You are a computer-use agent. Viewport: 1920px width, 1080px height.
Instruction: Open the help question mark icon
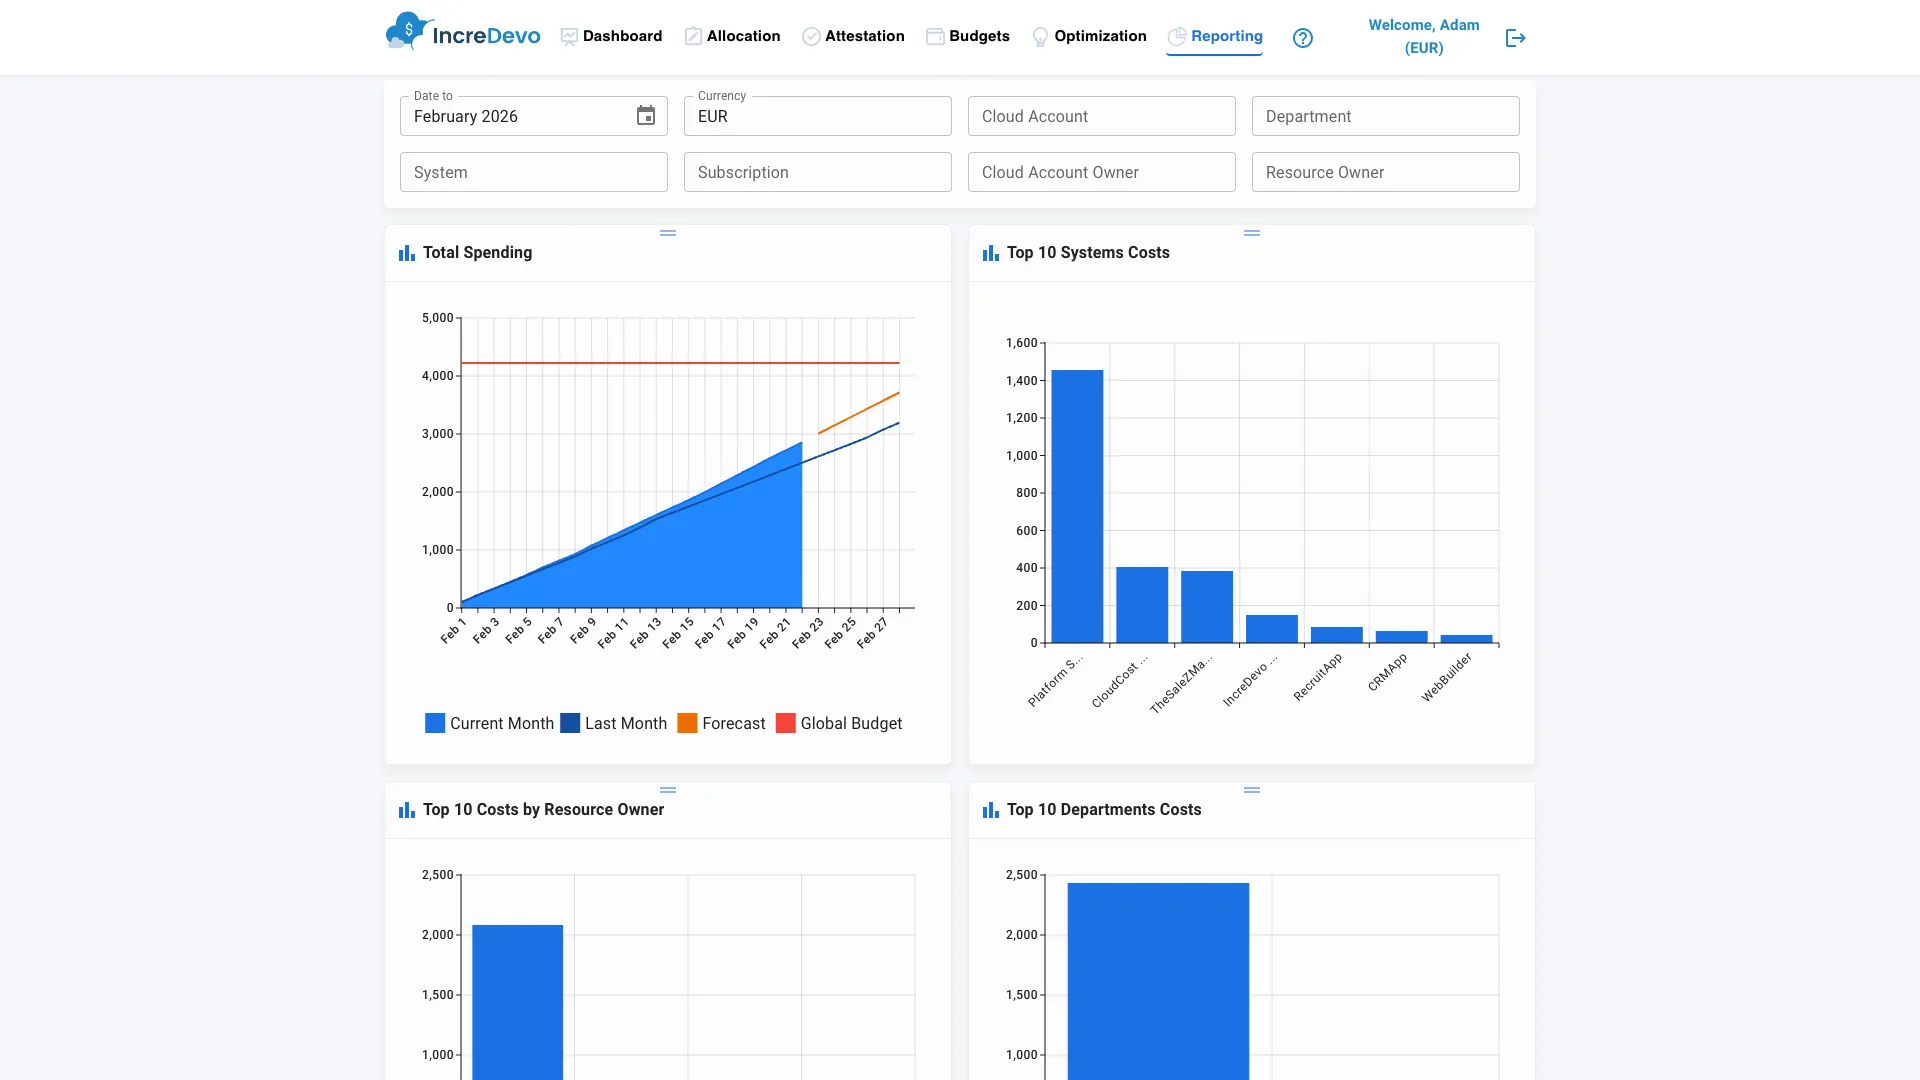tap(1303, 38)
